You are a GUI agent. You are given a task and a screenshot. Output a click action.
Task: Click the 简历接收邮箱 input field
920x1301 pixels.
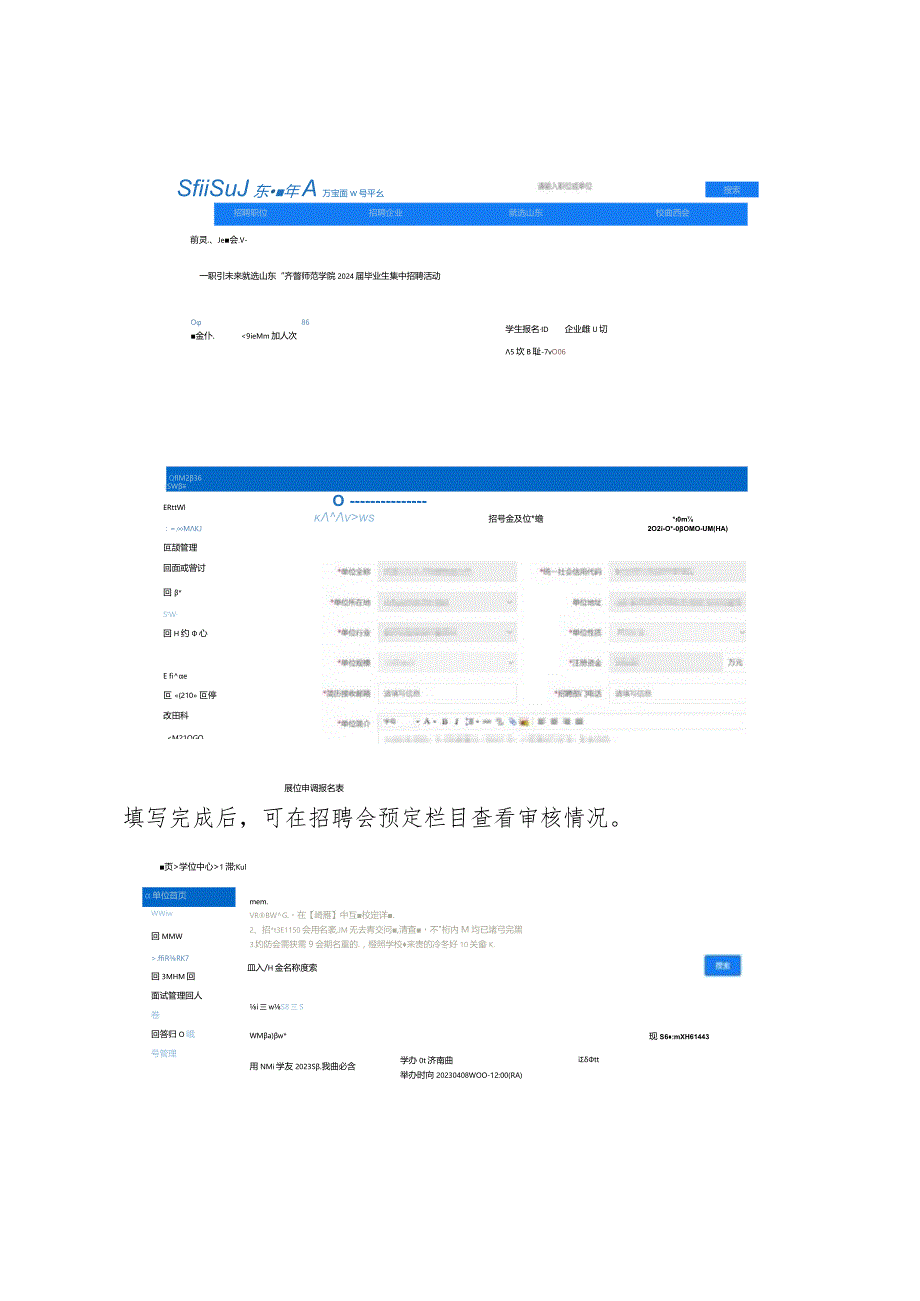(447, 692)
